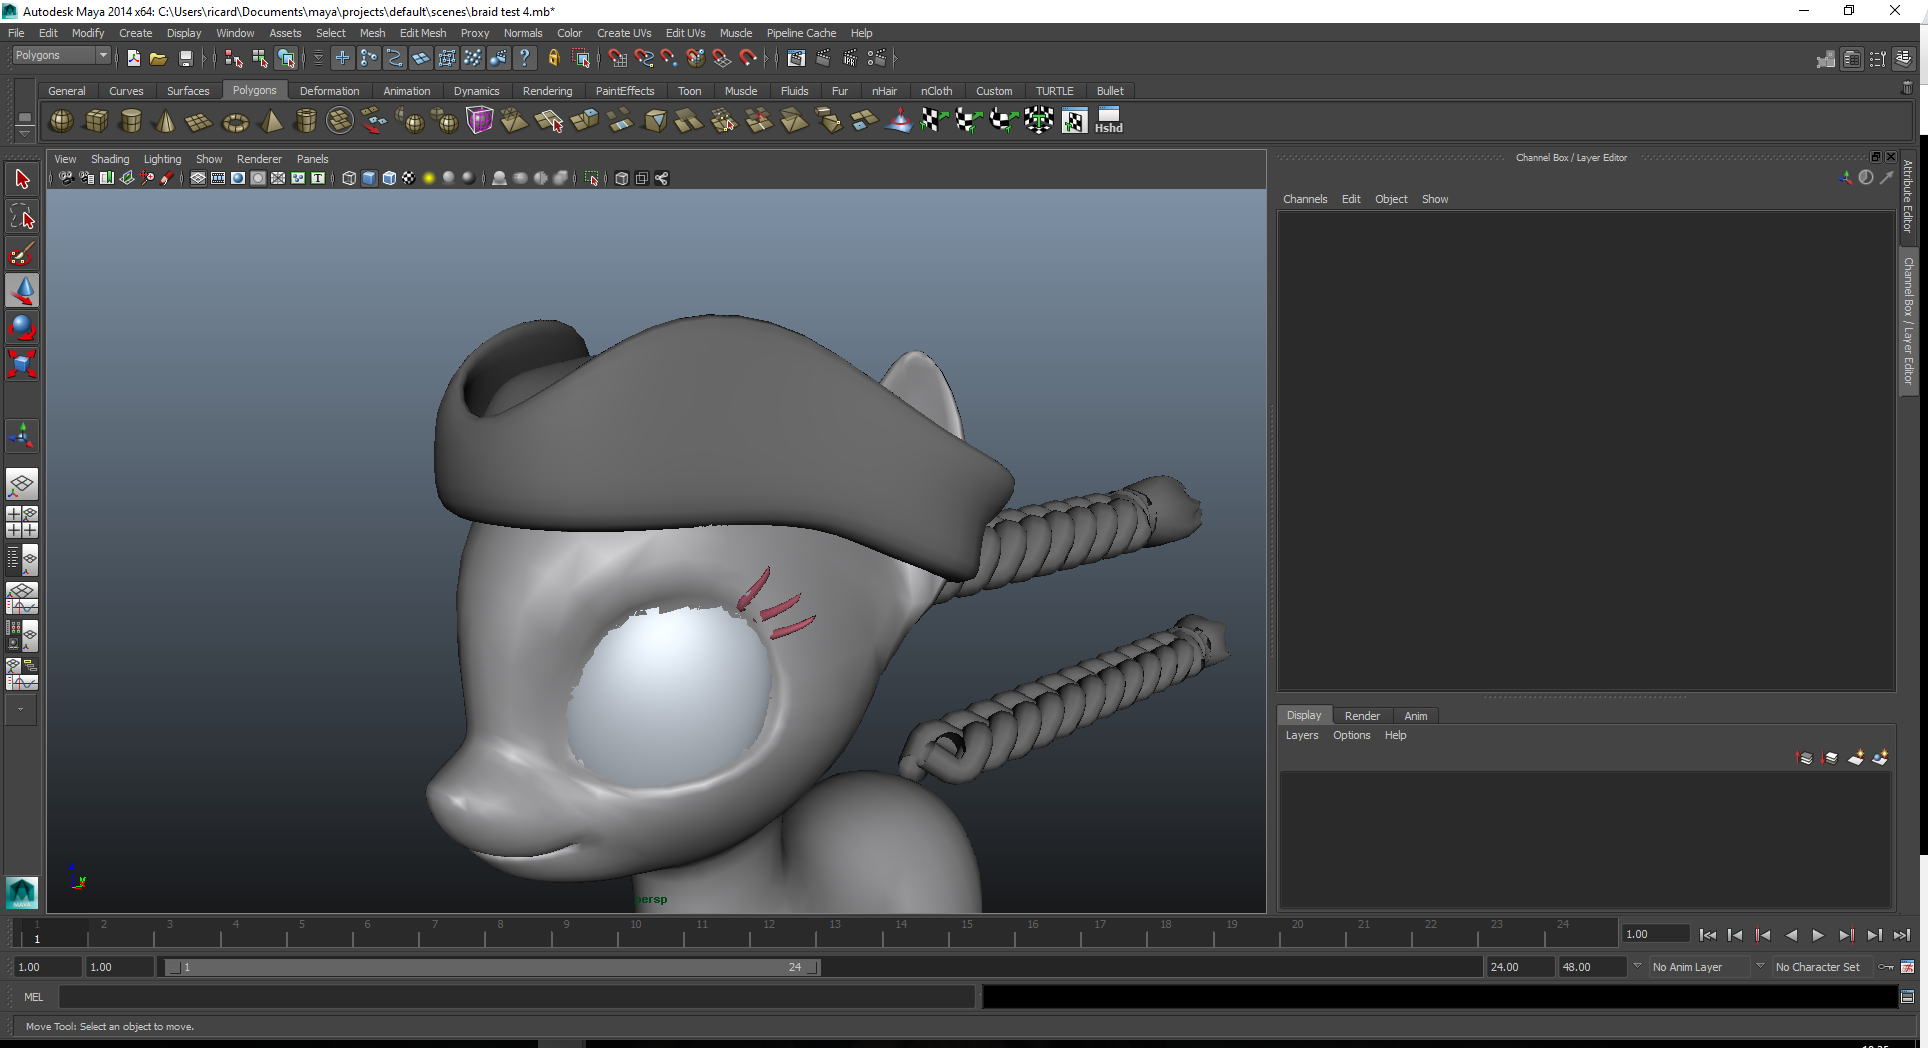Activate the Scale tool in toolbox
Screen dimensions: 1928x1048
(22, 363)
